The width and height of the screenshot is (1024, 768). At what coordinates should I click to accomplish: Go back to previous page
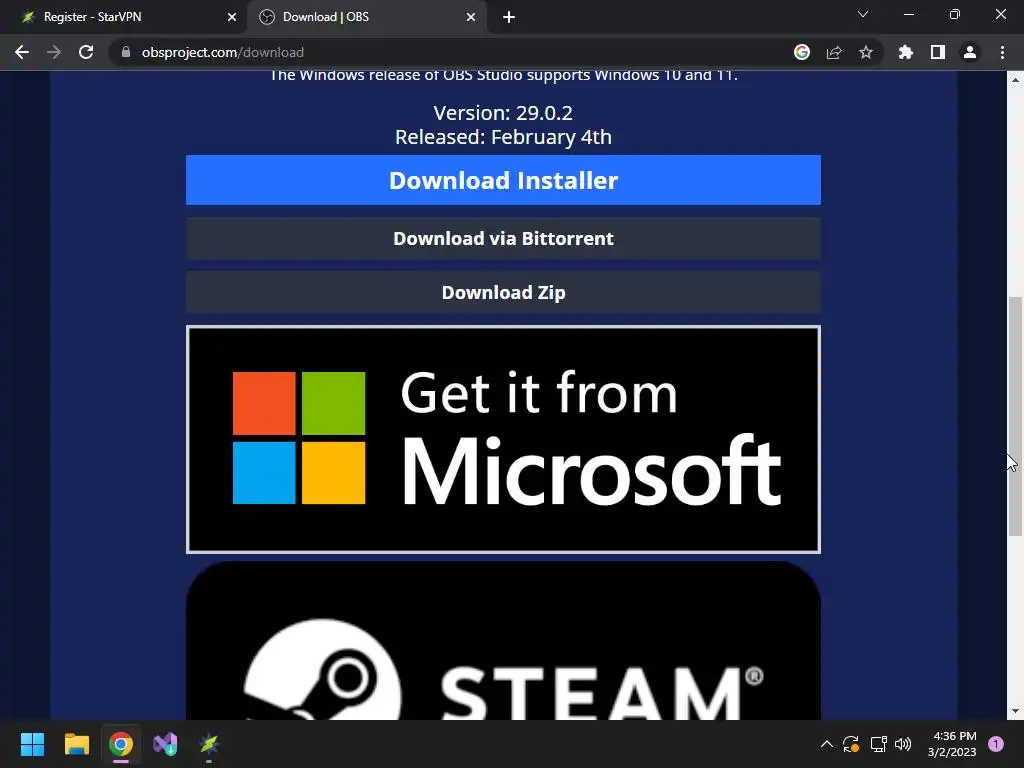tap(22, 52)
